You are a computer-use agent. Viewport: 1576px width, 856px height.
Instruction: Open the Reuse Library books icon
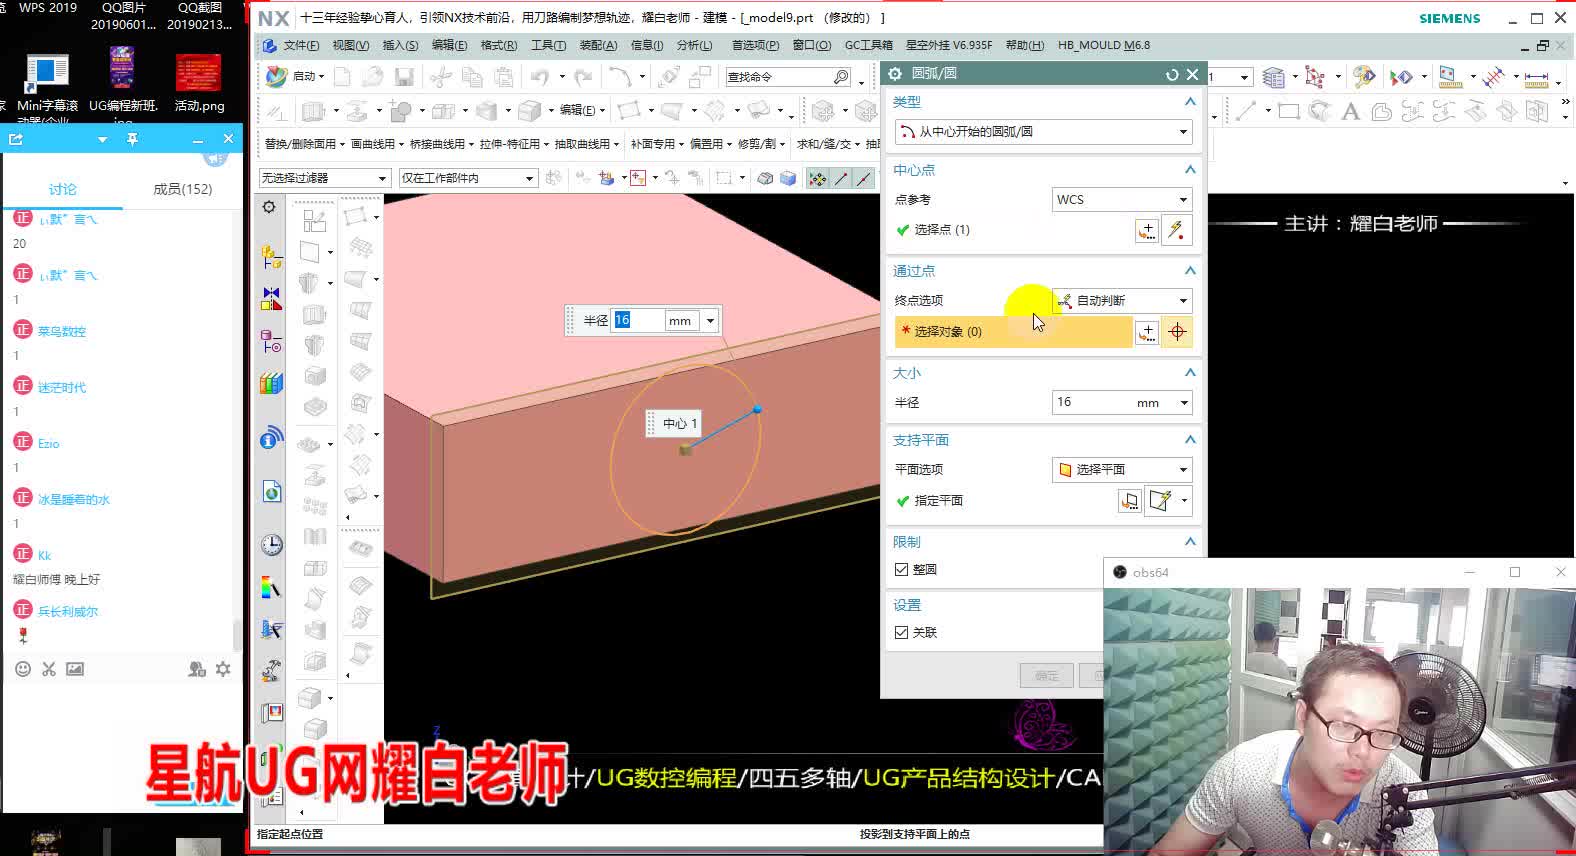pos(271,383)
